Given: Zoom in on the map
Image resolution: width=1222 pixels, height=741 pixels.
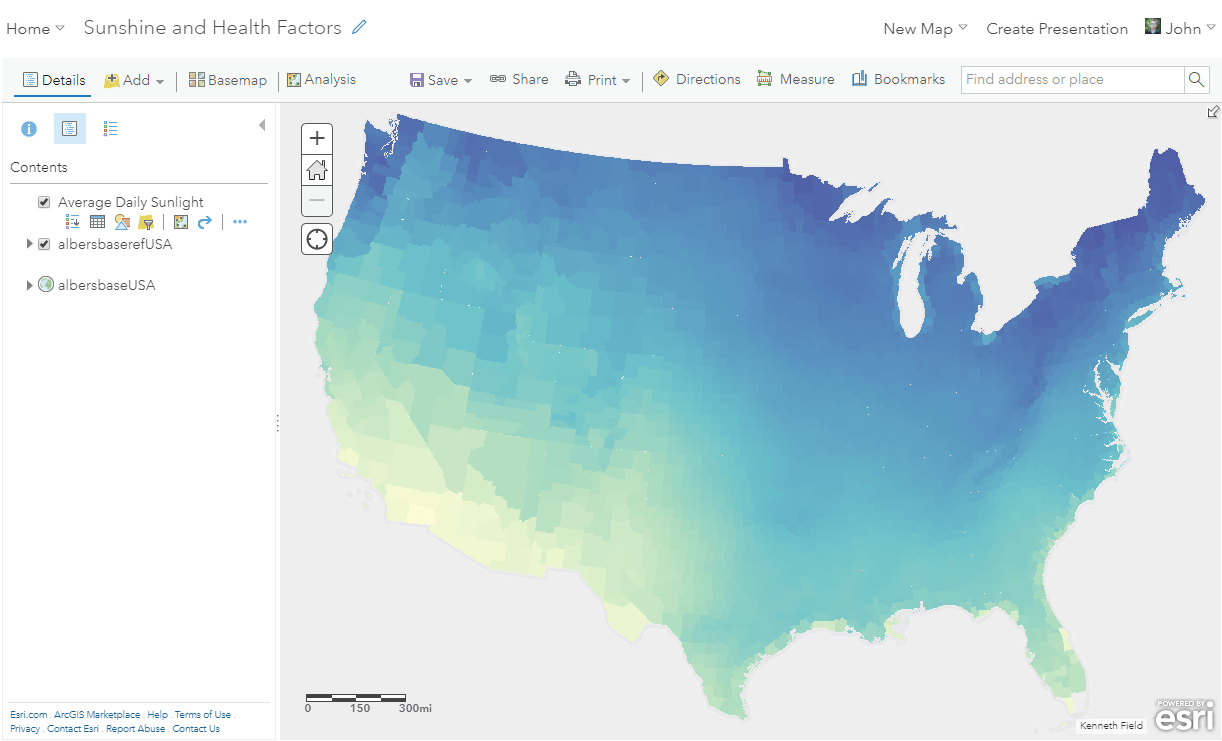Looking at the screenshot, I should click(317, 138).
